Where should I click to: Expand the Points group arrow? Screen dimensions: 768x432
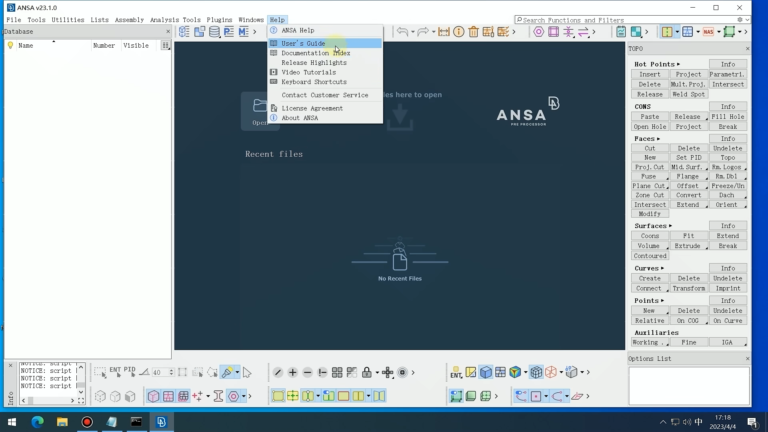662,300
